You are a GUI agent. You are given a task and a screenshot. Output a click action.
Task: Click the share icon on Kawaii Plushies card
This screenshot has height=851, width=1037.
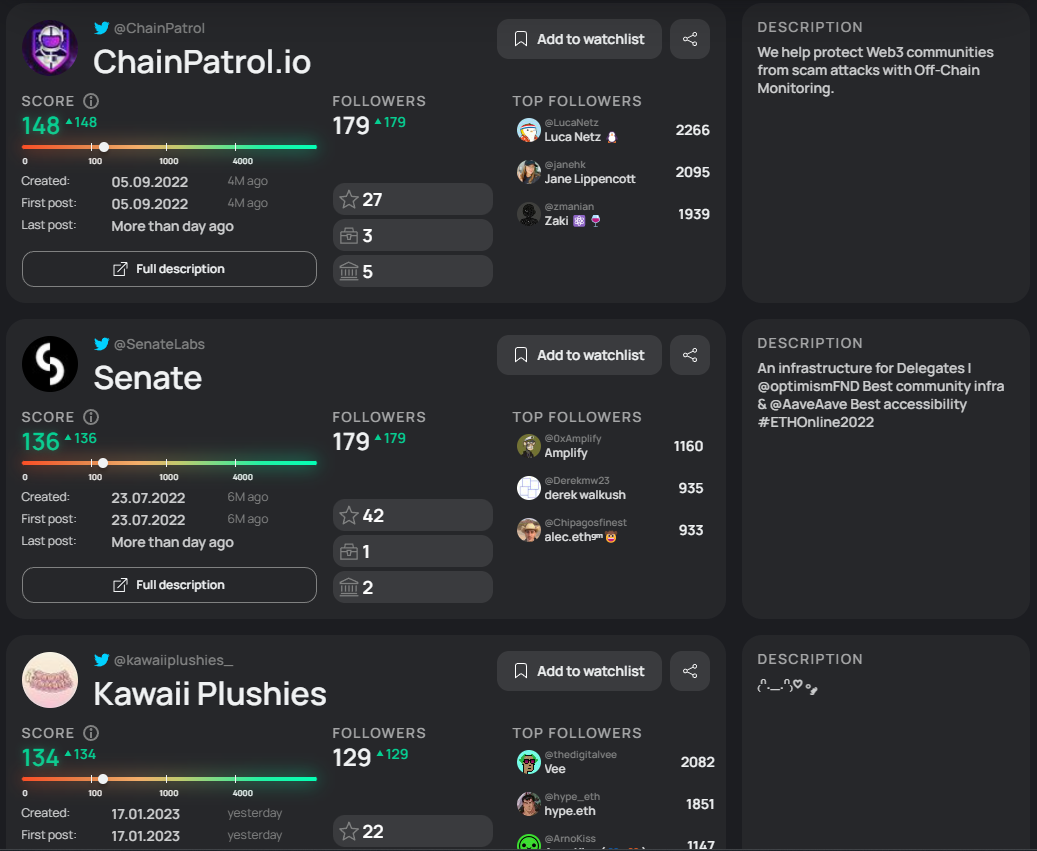click(x=690, y=671)
